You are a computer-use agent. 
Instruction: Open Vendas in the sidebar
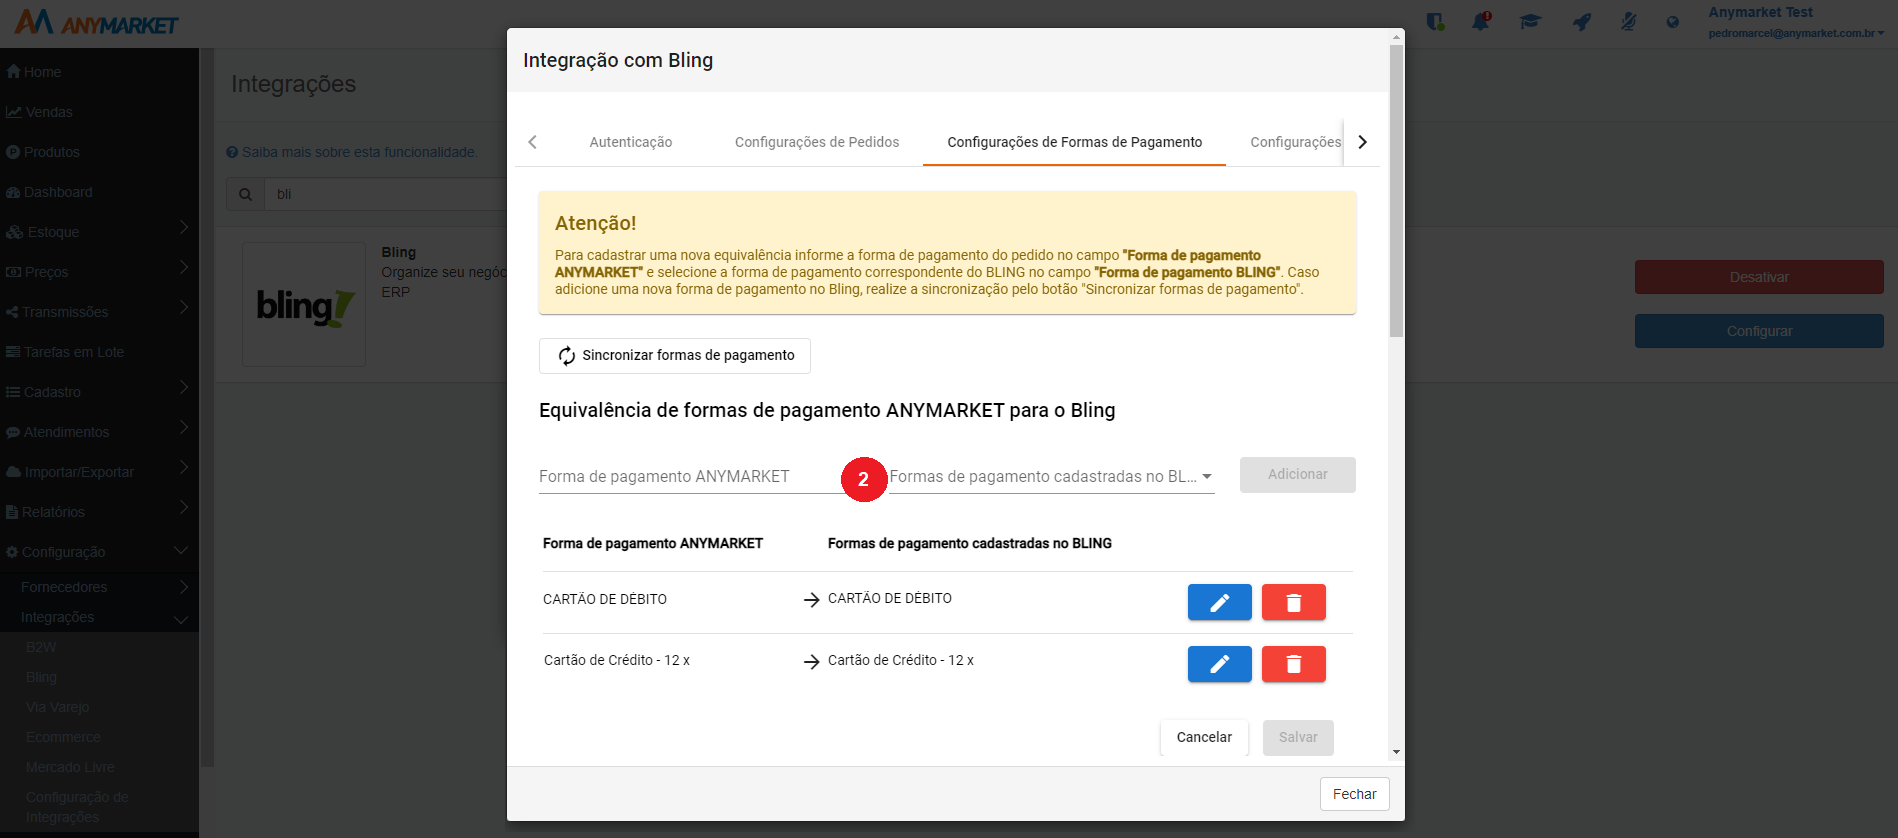click(x=39, y=112)
